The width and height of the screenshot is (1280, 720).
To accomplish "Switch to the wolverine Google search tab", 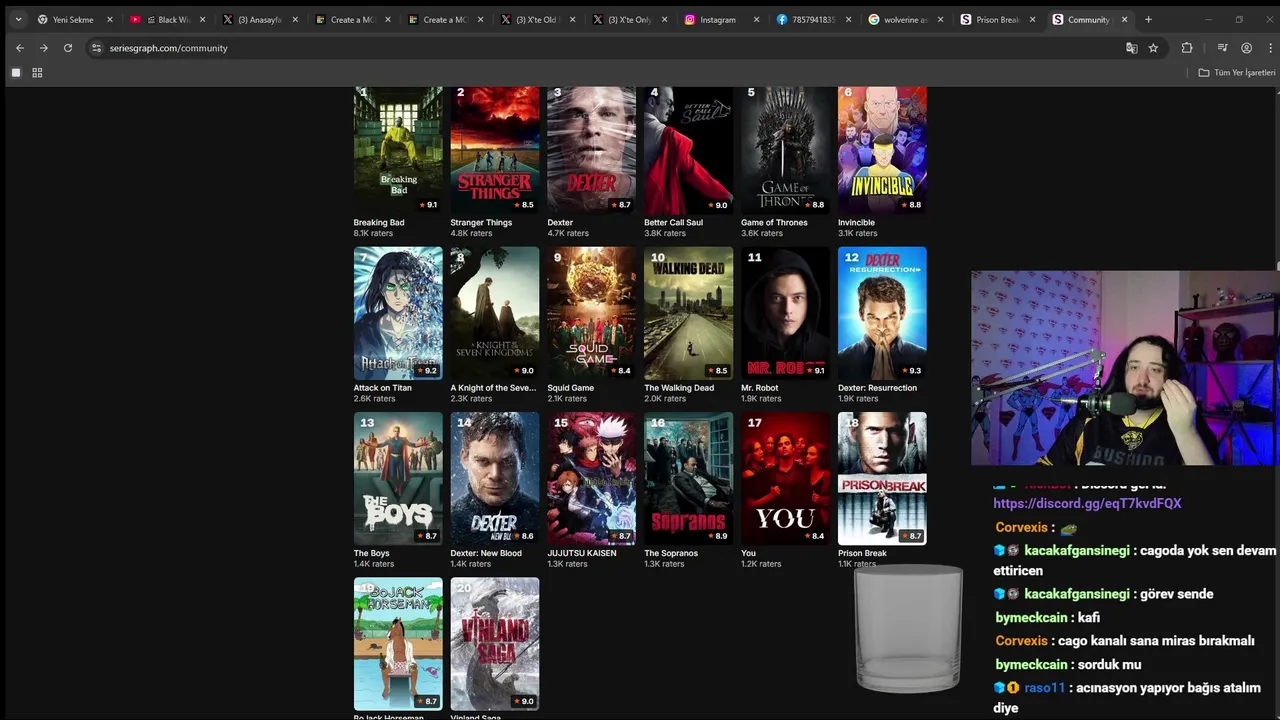I will tap(905, 19).
